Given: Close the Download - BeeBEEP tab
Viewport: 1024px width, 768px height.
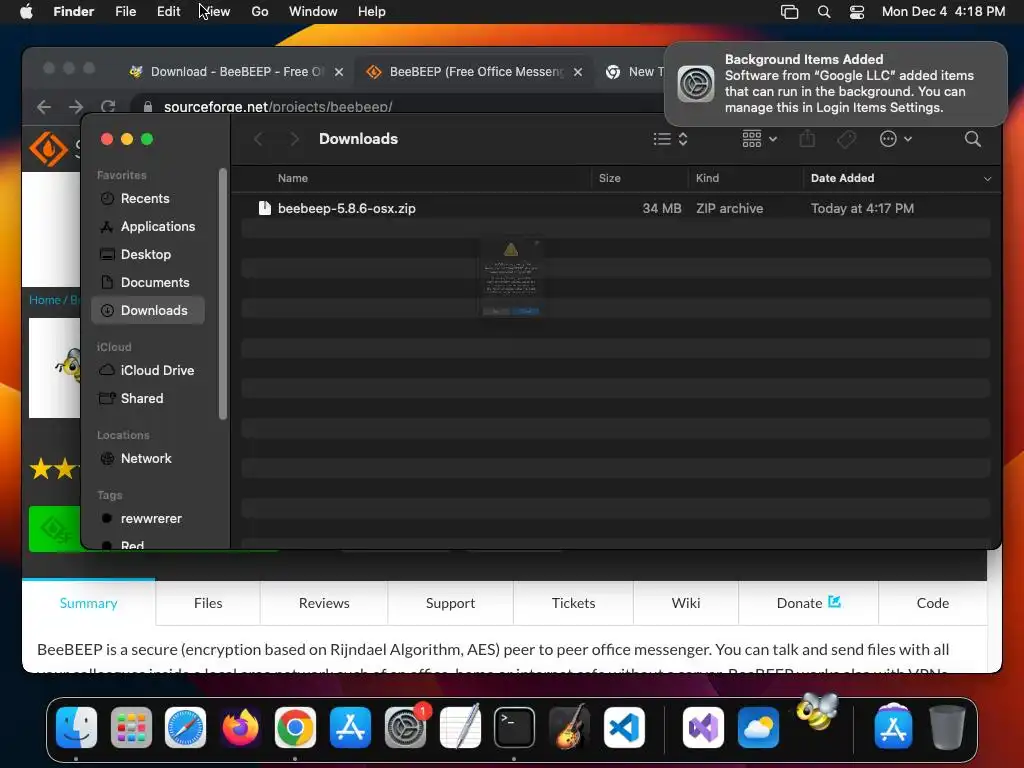Looking at the screenshot, I should tap(339, 72).
